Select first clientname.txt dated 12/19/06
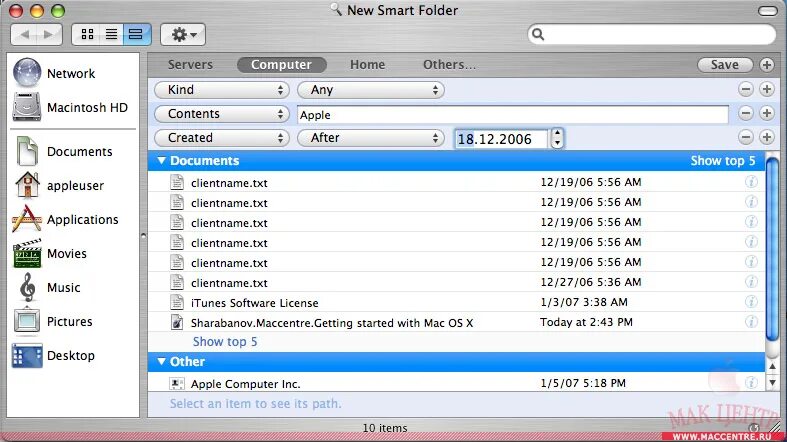Image resolution: width=787 pixels, height=442 pixels. (456, 182)
